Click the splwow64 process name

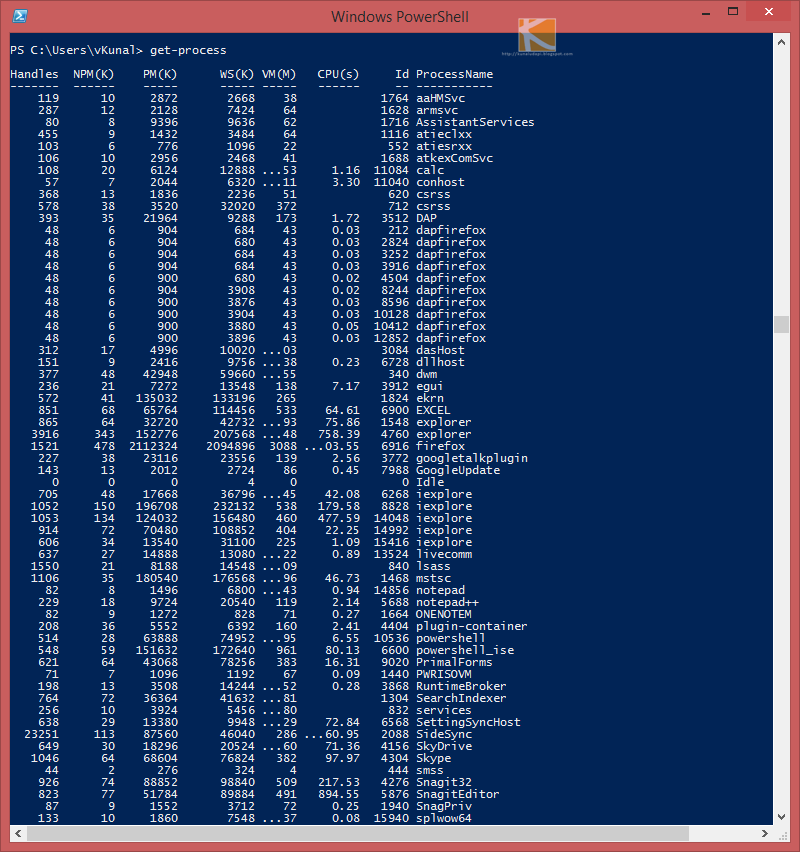444,818
